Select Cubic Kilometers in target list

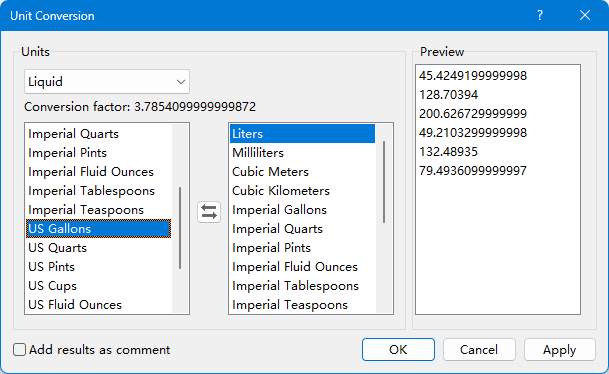click(303, 191)
